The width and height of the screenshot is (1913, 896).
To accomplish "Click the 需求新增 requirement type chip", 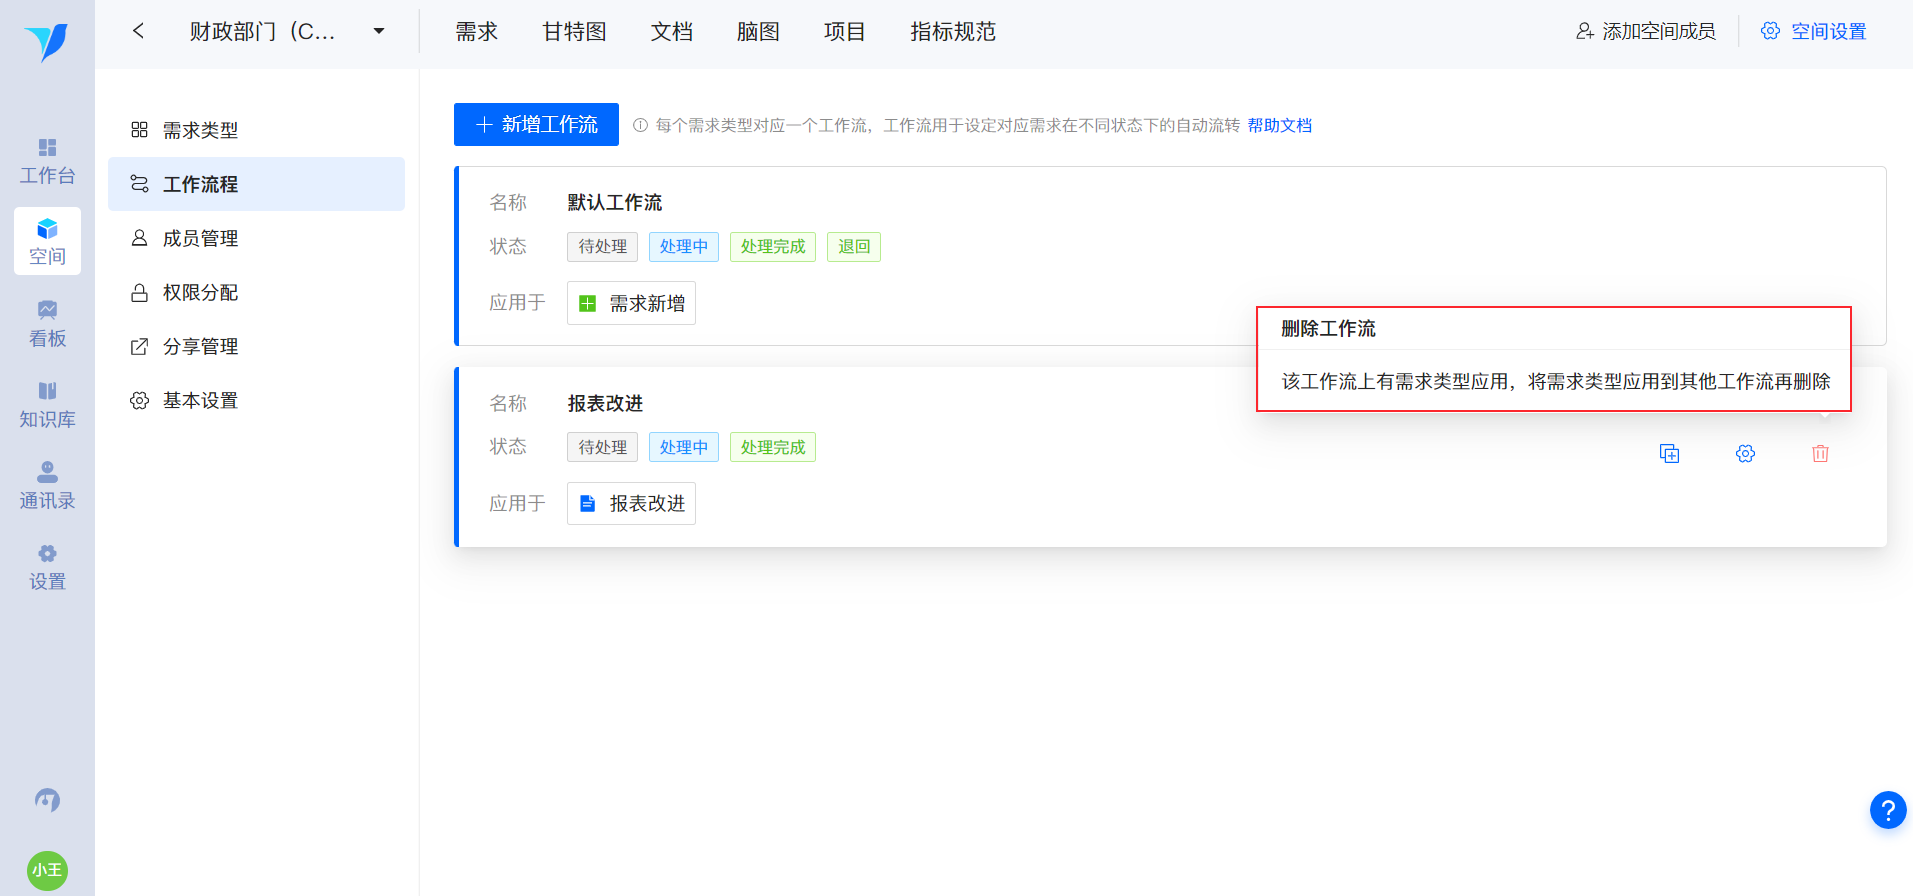I will coord(631,303).
